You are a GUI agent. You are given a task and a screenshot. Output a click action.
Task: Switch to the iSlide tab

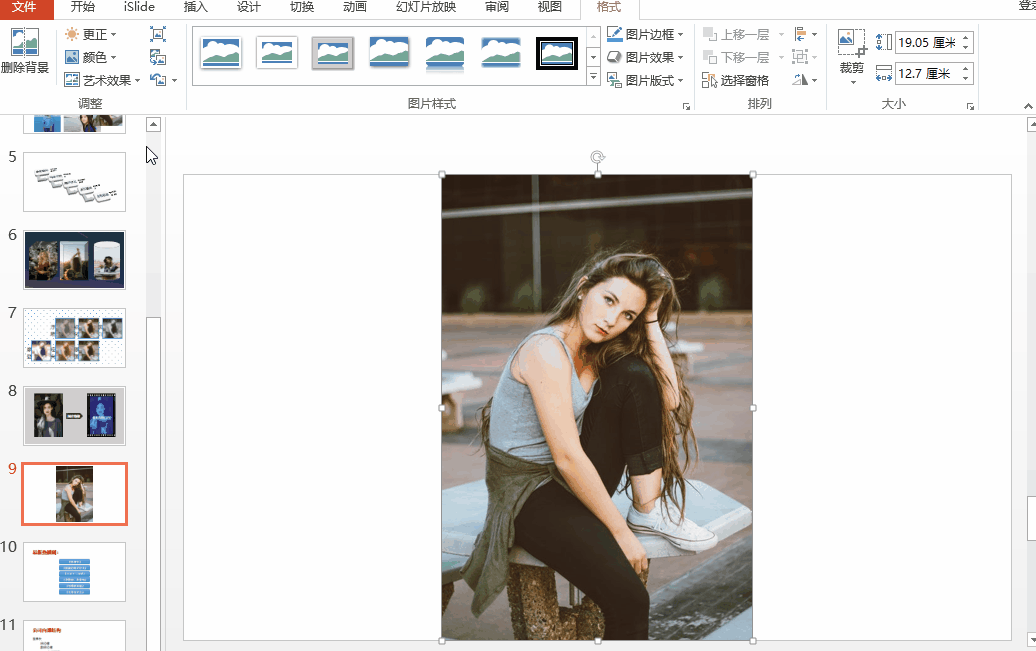tap(139, 7)
